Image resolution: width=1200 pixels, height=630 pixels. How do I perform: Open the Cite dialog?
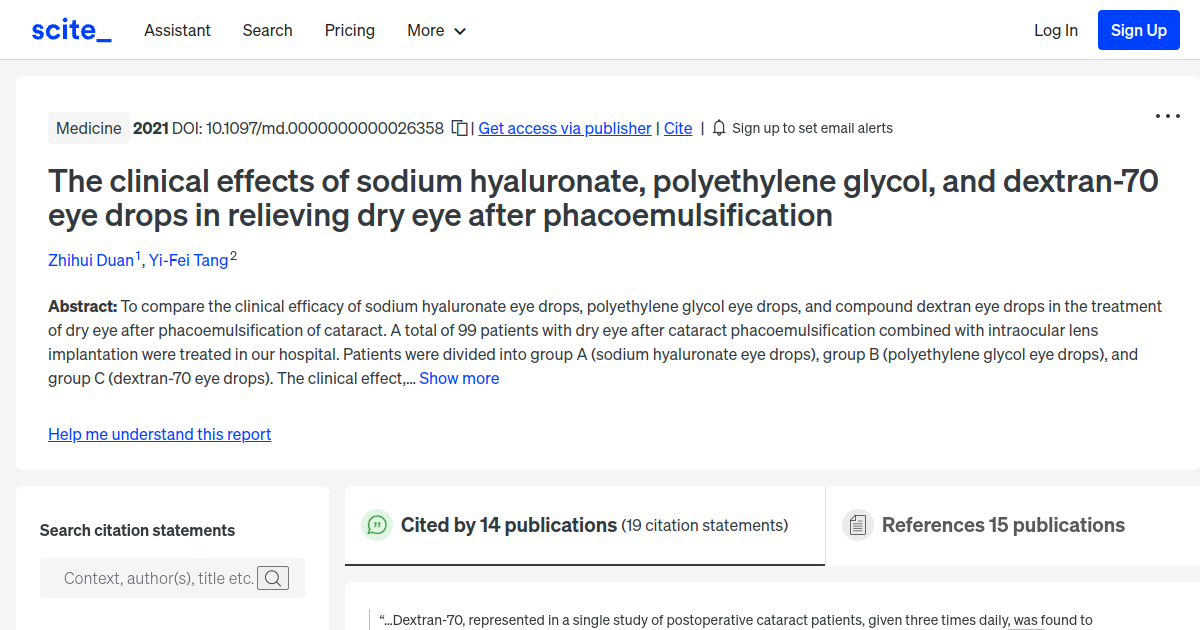[x=678, y=128]
